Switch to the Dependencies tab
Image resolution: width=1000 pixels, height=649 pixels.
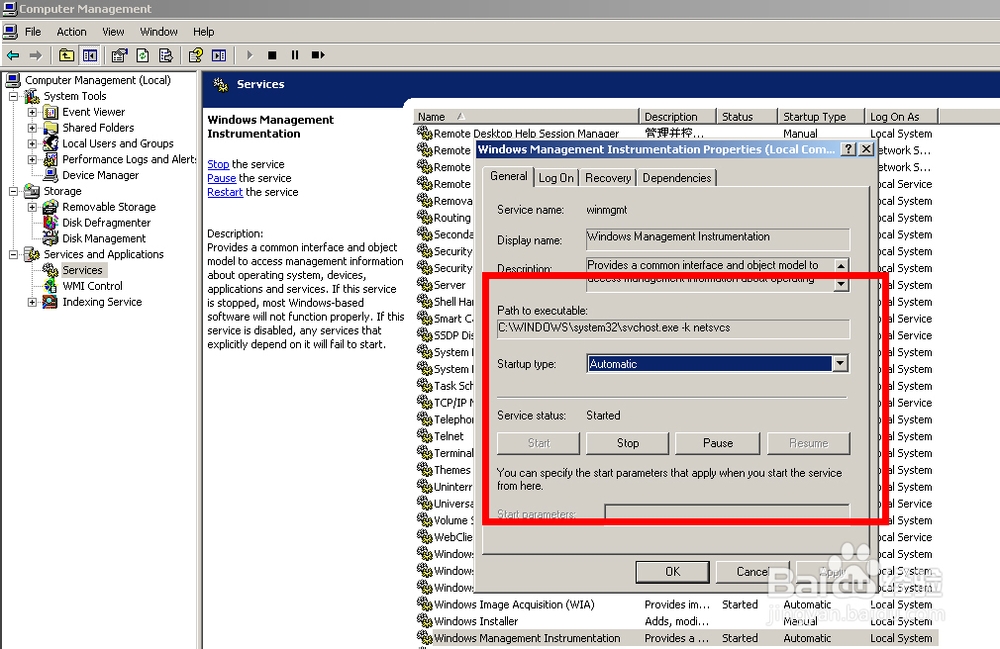(677, 178)
